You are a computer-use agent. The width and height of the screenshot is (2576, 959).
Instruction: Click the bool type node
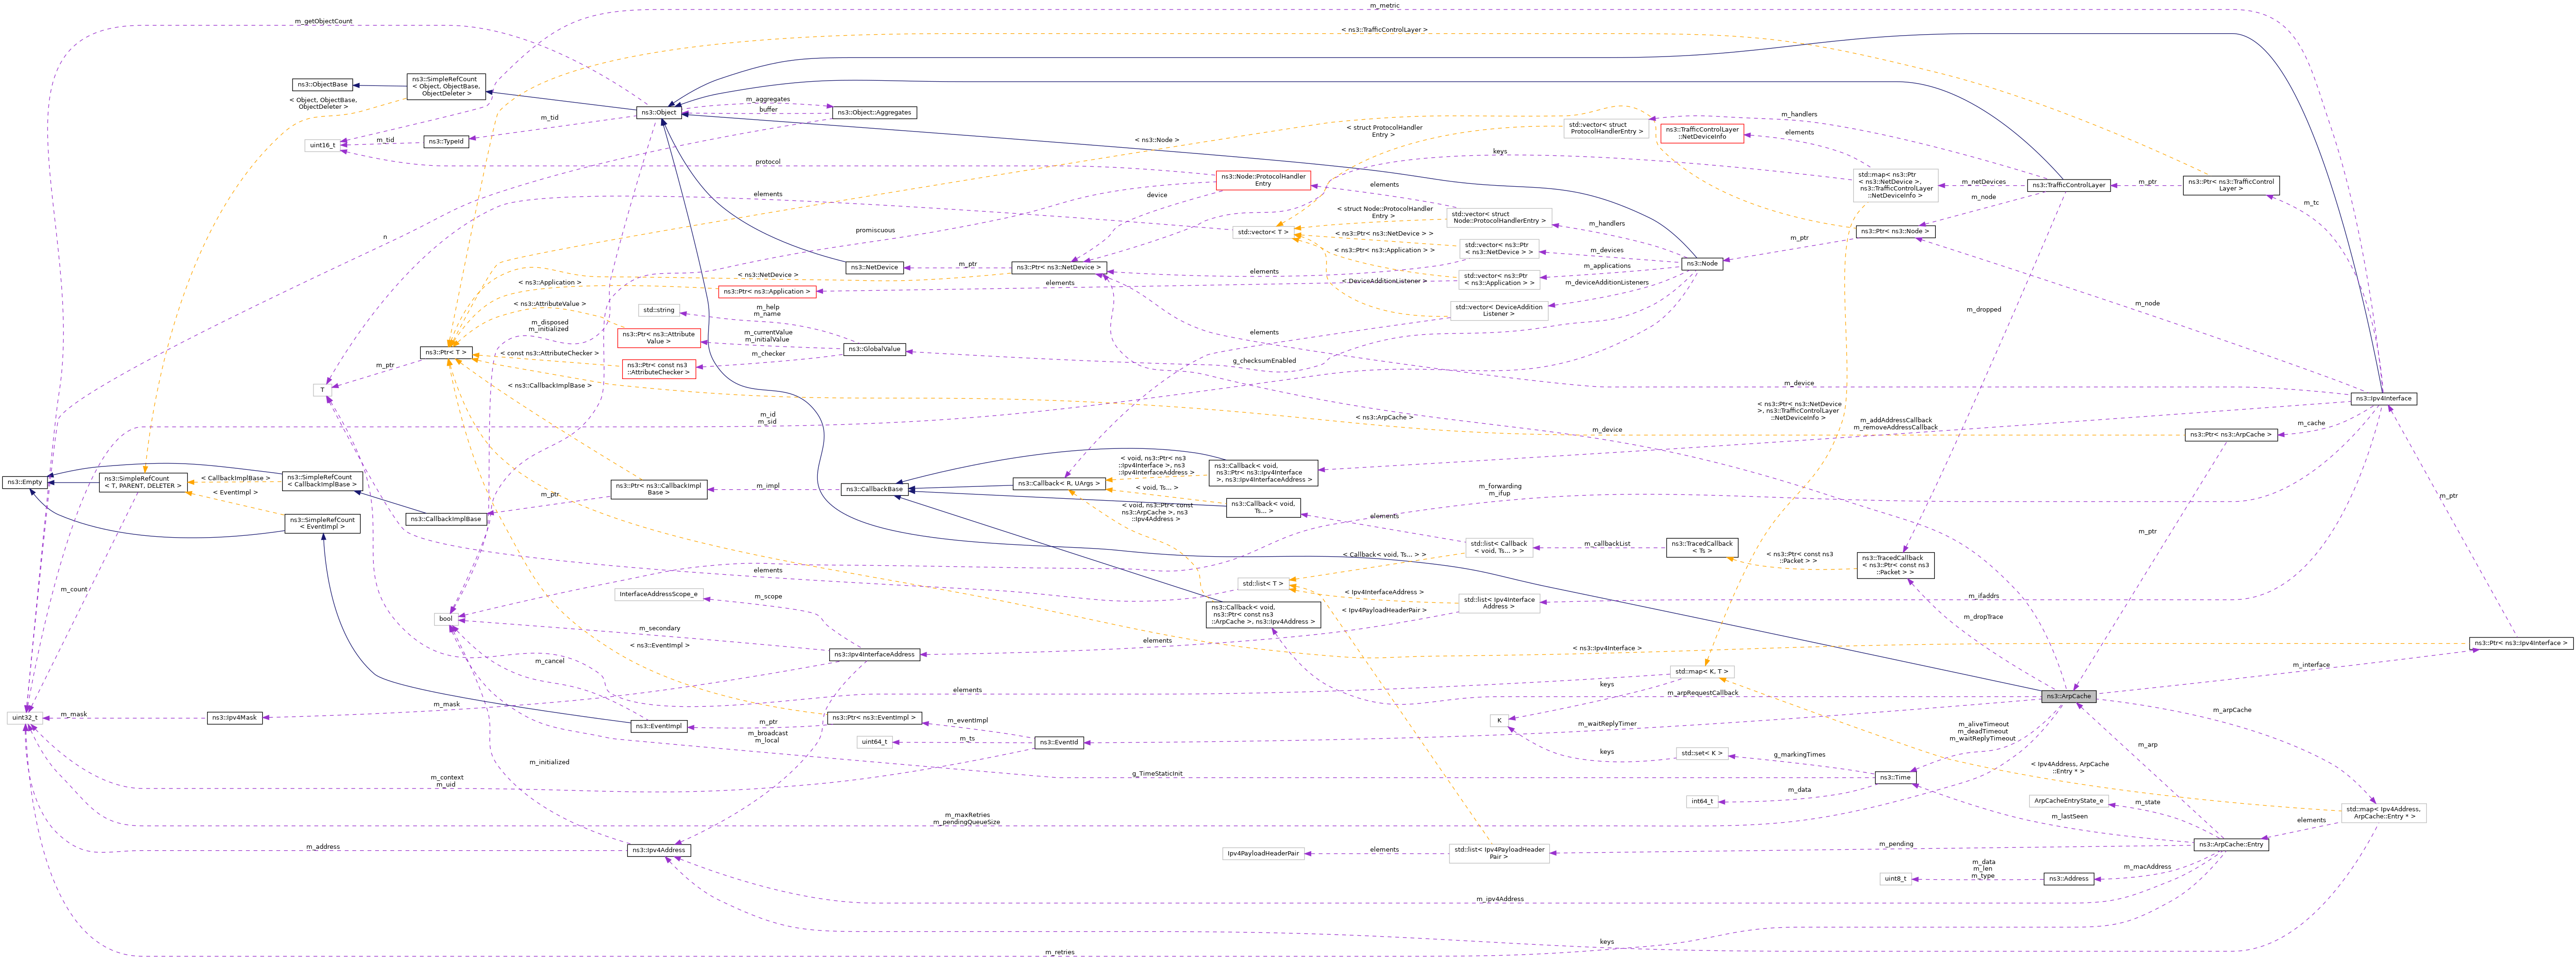(446, 619)
